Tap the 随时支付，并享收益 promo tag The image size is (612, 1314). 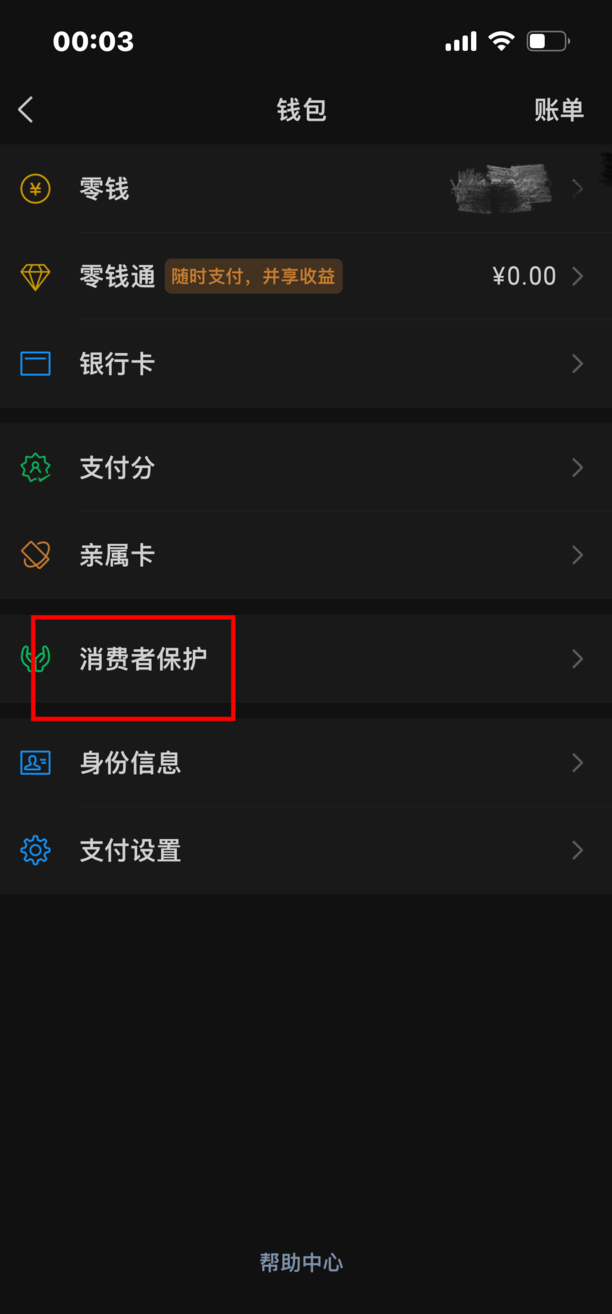click(x=254, y=277)
